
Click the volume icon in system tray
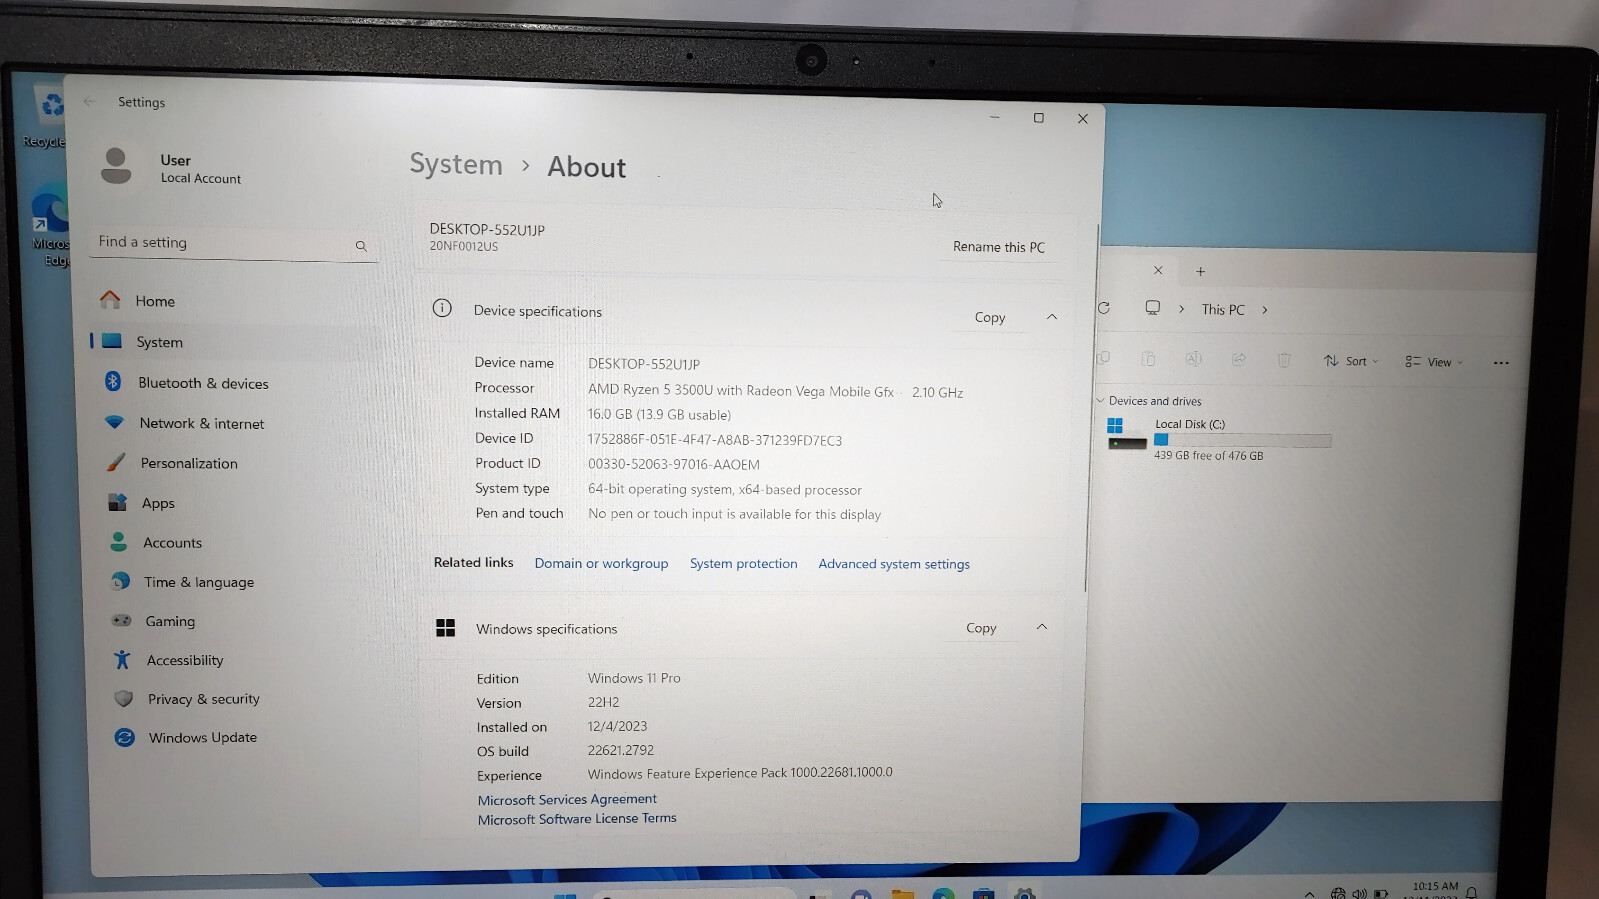click(1359, 893)
